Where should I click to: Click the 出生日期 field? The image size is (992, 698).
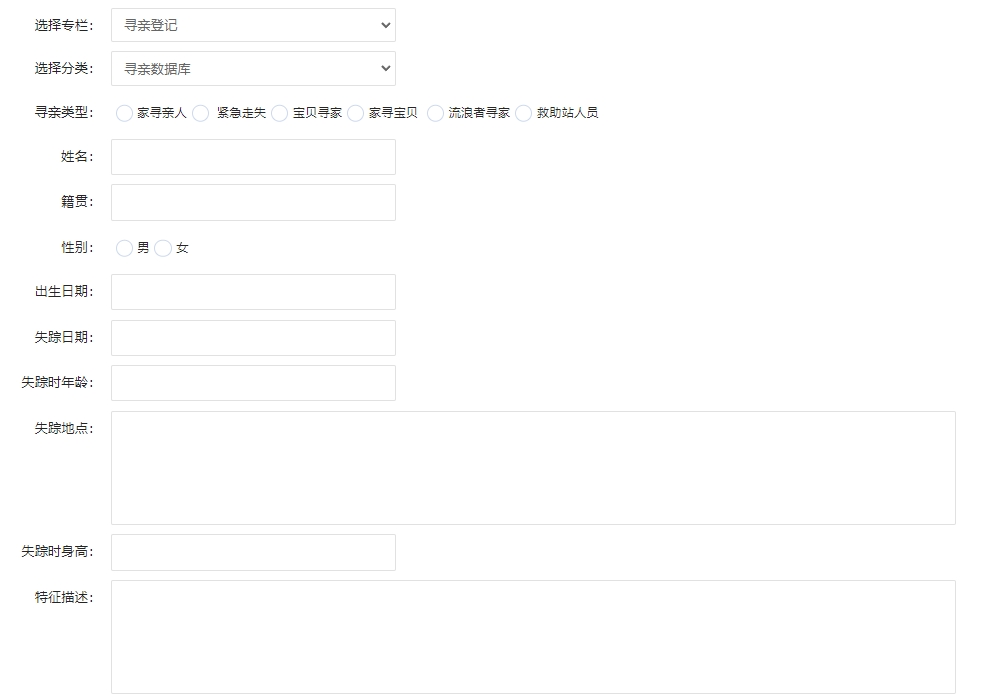[253, 292]
